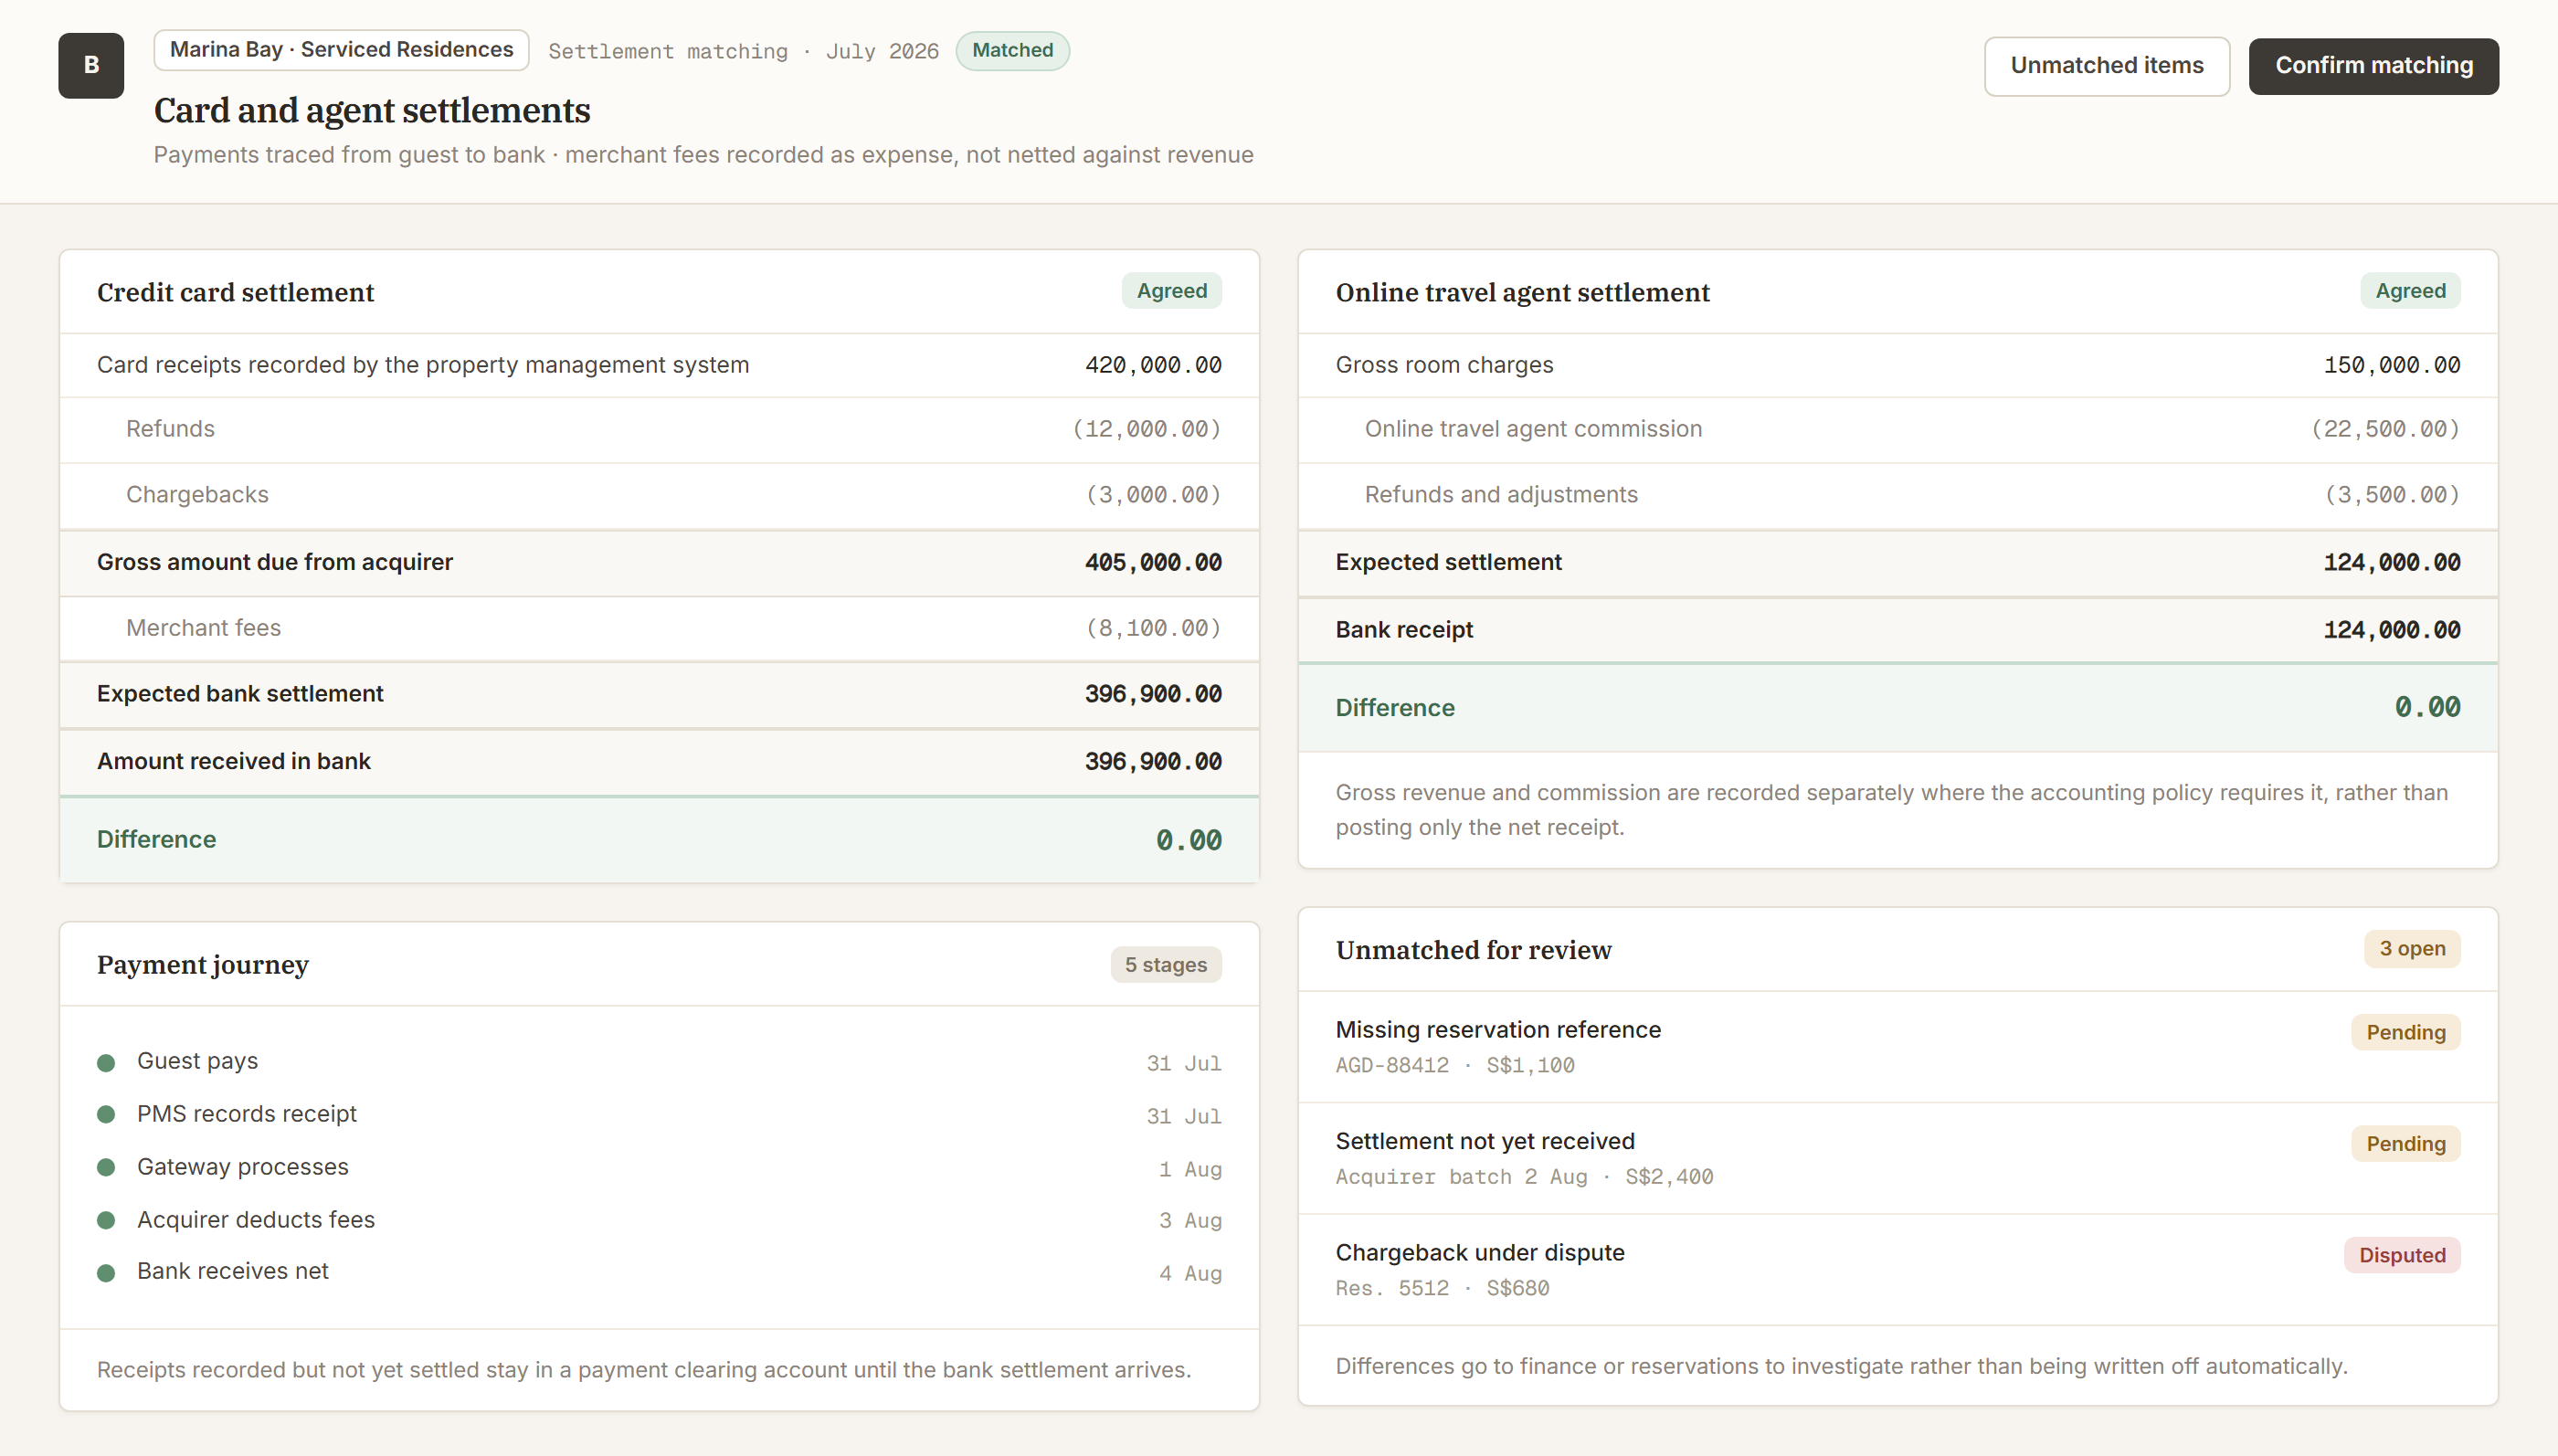Click the Expected settlement row
2558x1456 pixels.
coord(1897,562)
